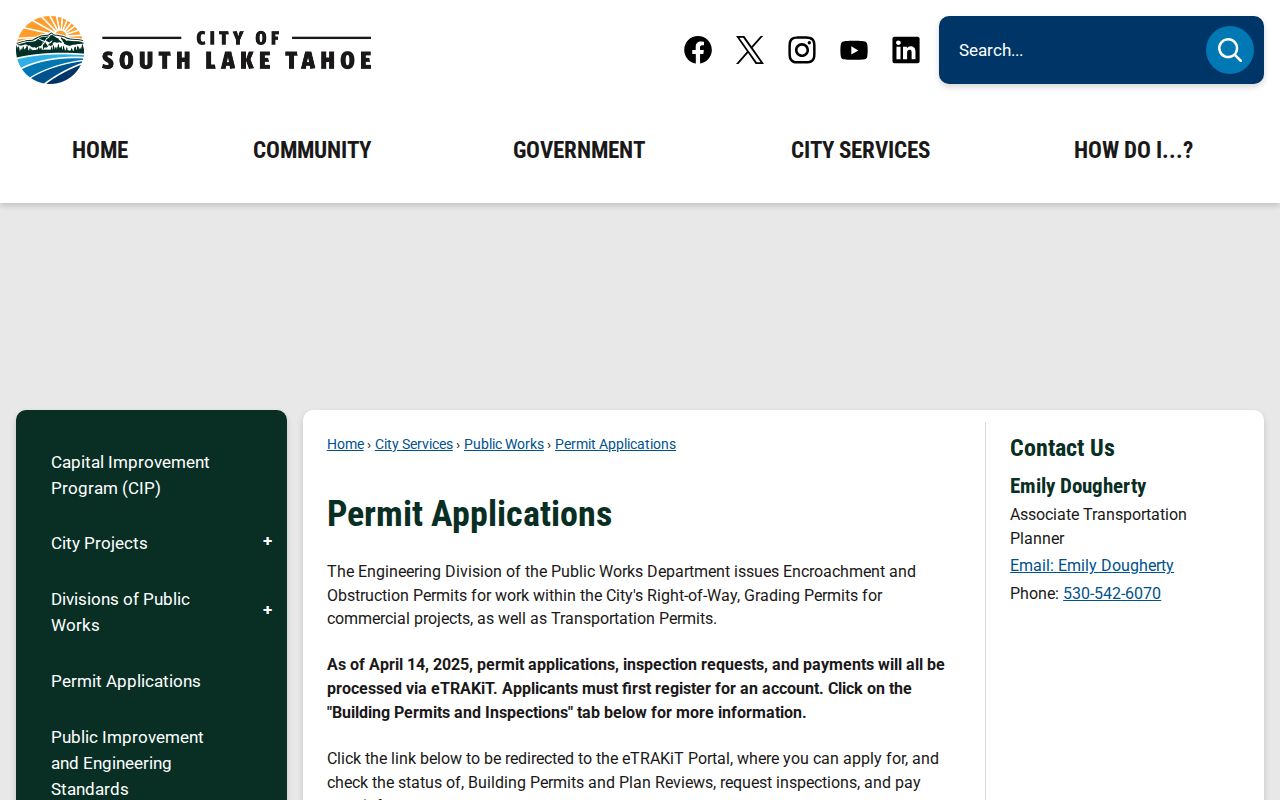Select Permit Applications in the sidebar
The width and height of the screenshot is (1280, 800).
tap(126, 681)
